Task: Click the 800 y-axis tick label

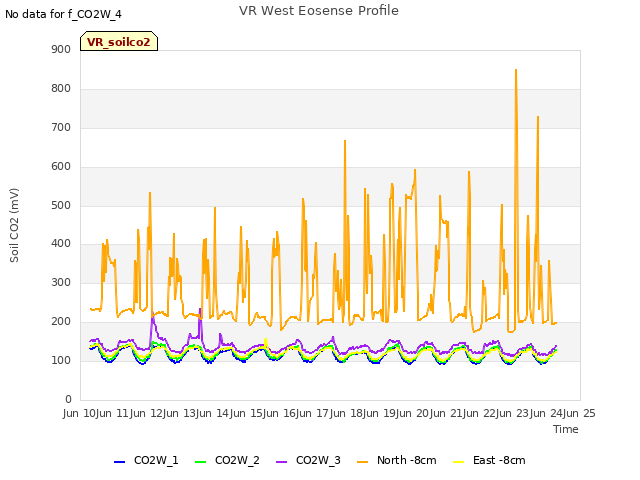Action: pyautogui.click(x=61, y=88)
